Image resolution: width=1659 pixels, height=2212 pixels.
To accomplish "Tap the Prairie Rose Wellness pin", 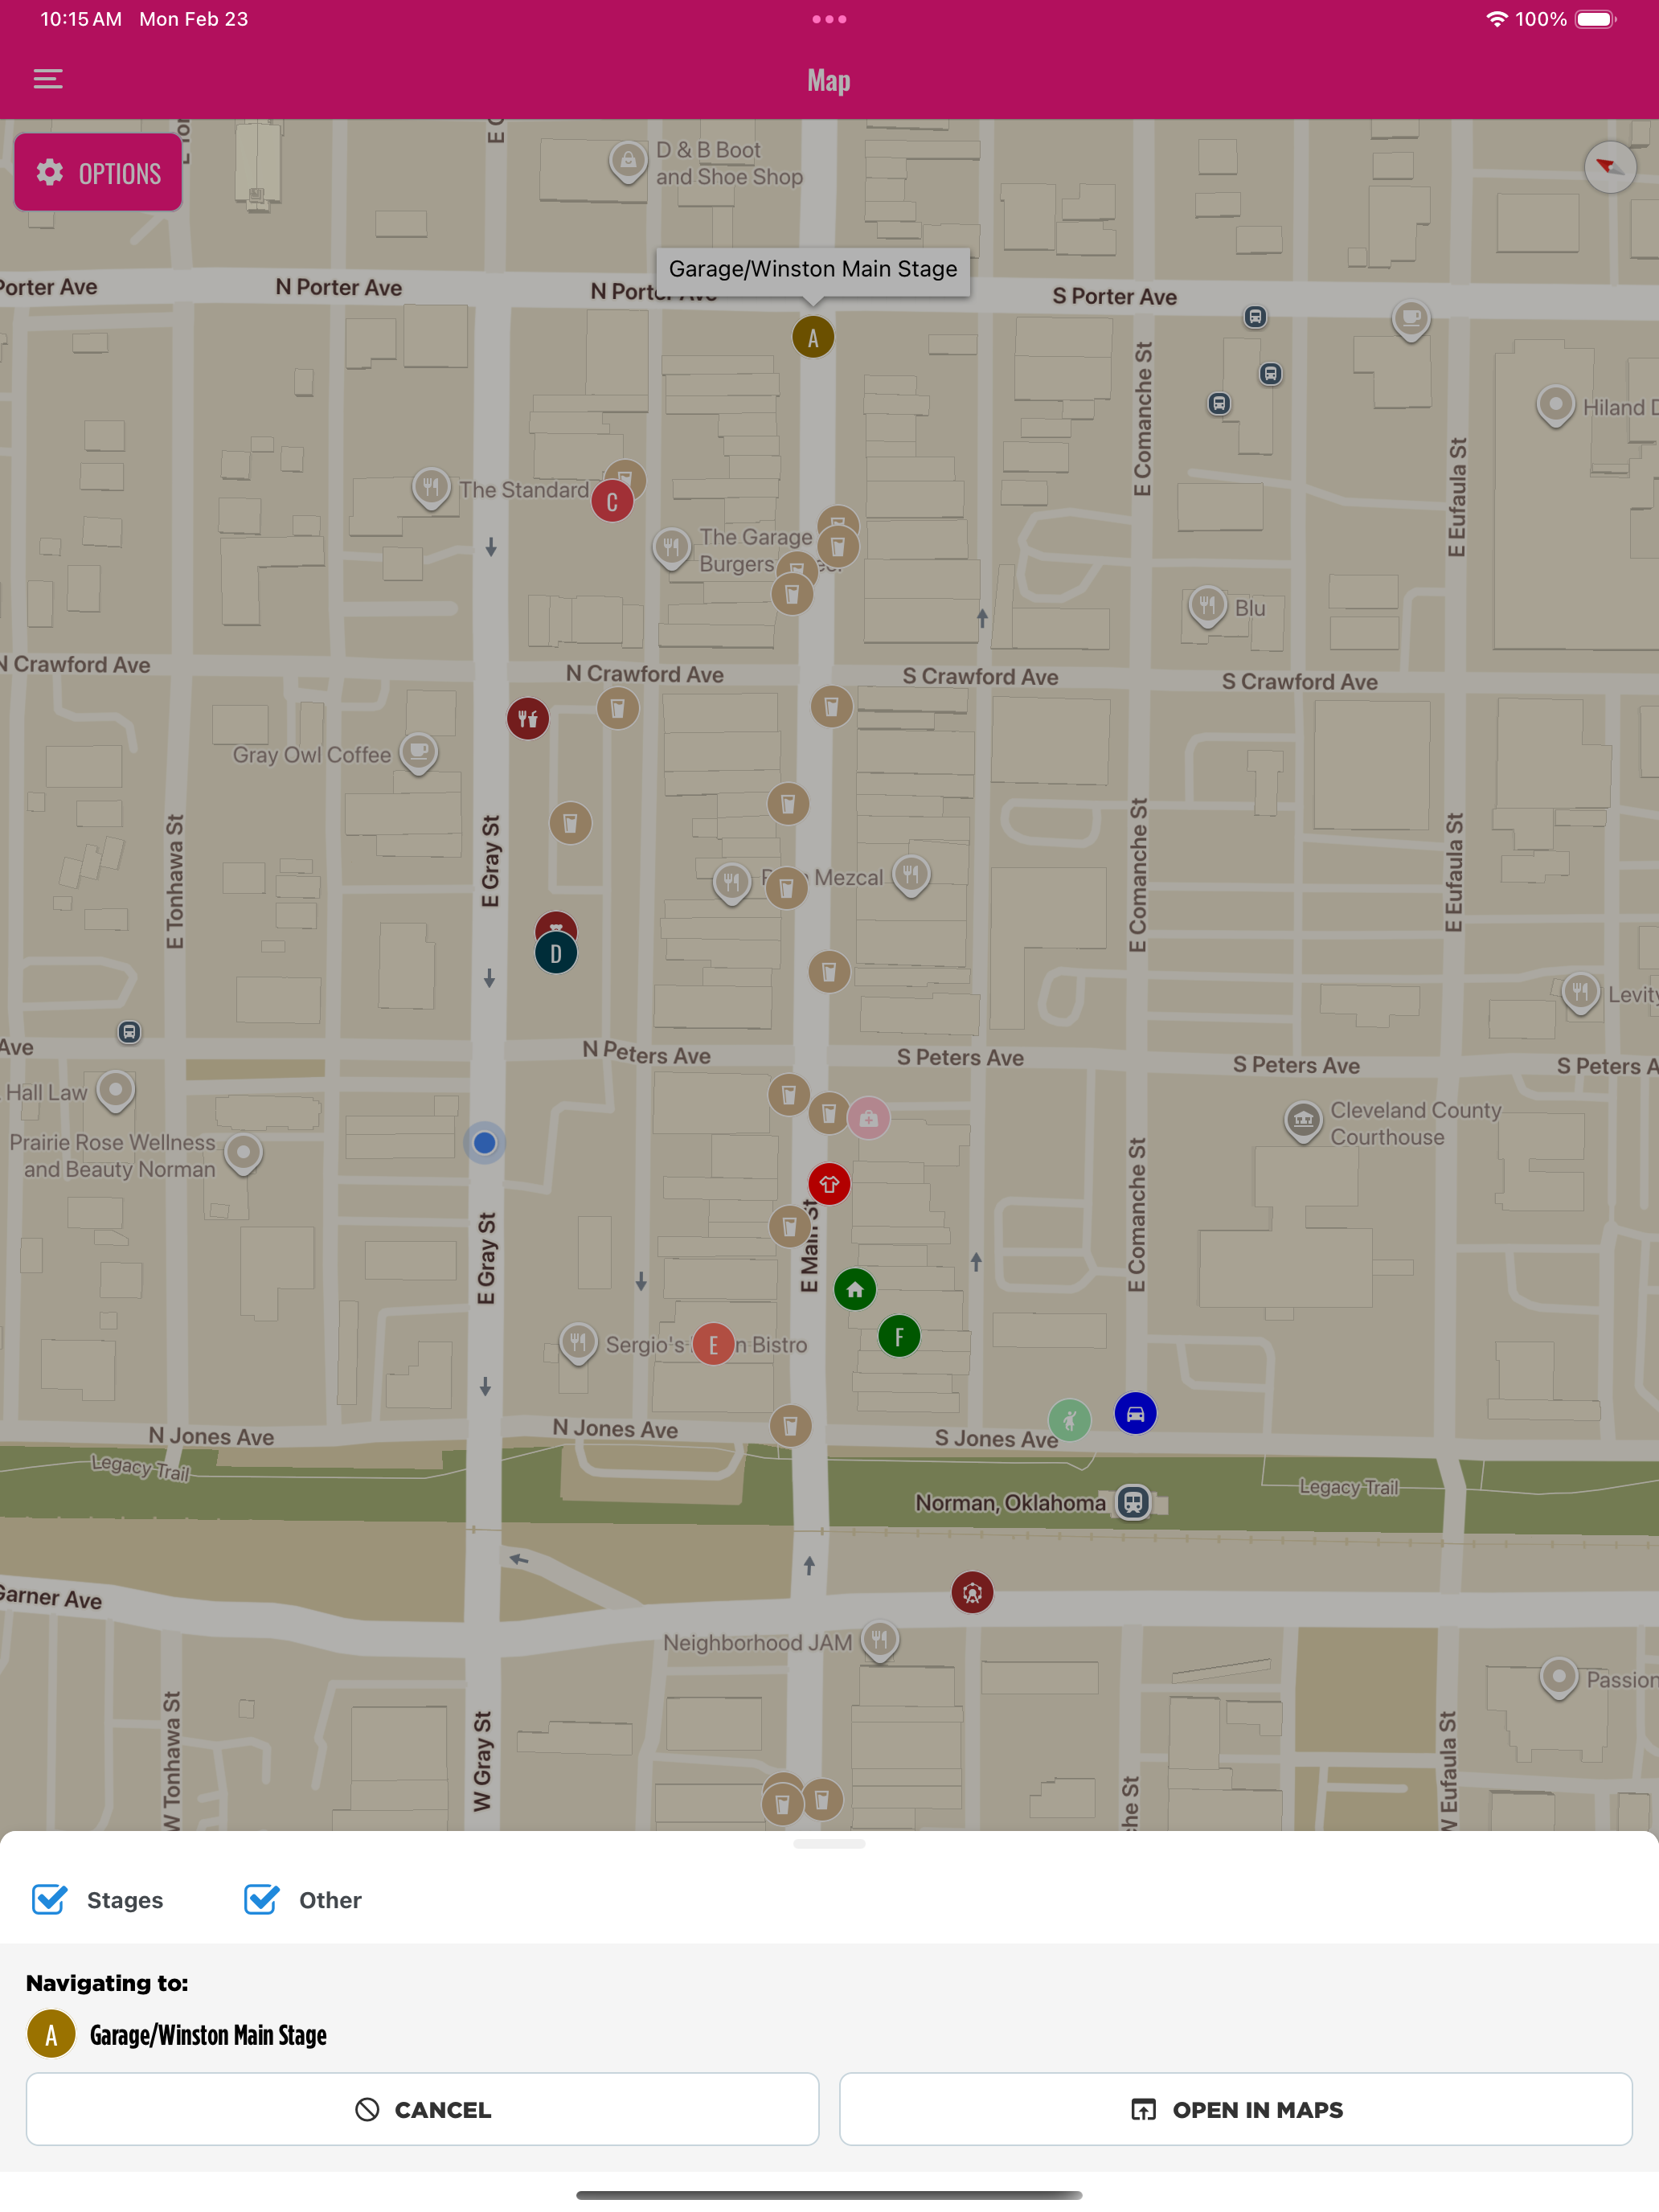I will (243, 1153).
